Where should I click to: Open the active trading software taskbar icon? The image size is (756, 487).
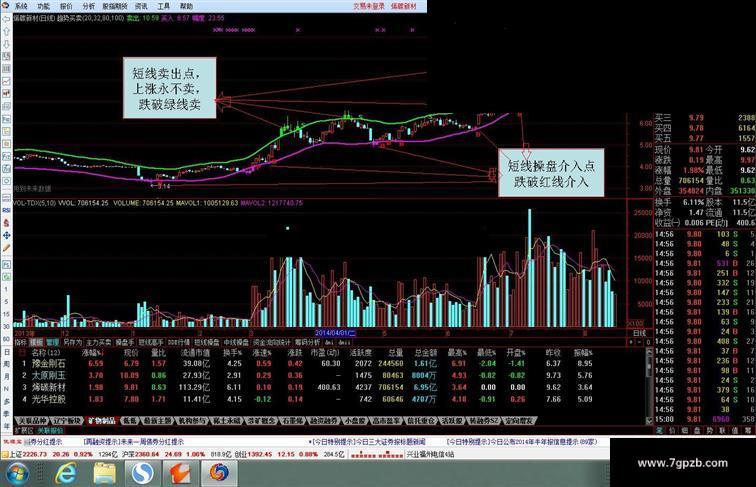pyautogui.click(x=218, y=473)
